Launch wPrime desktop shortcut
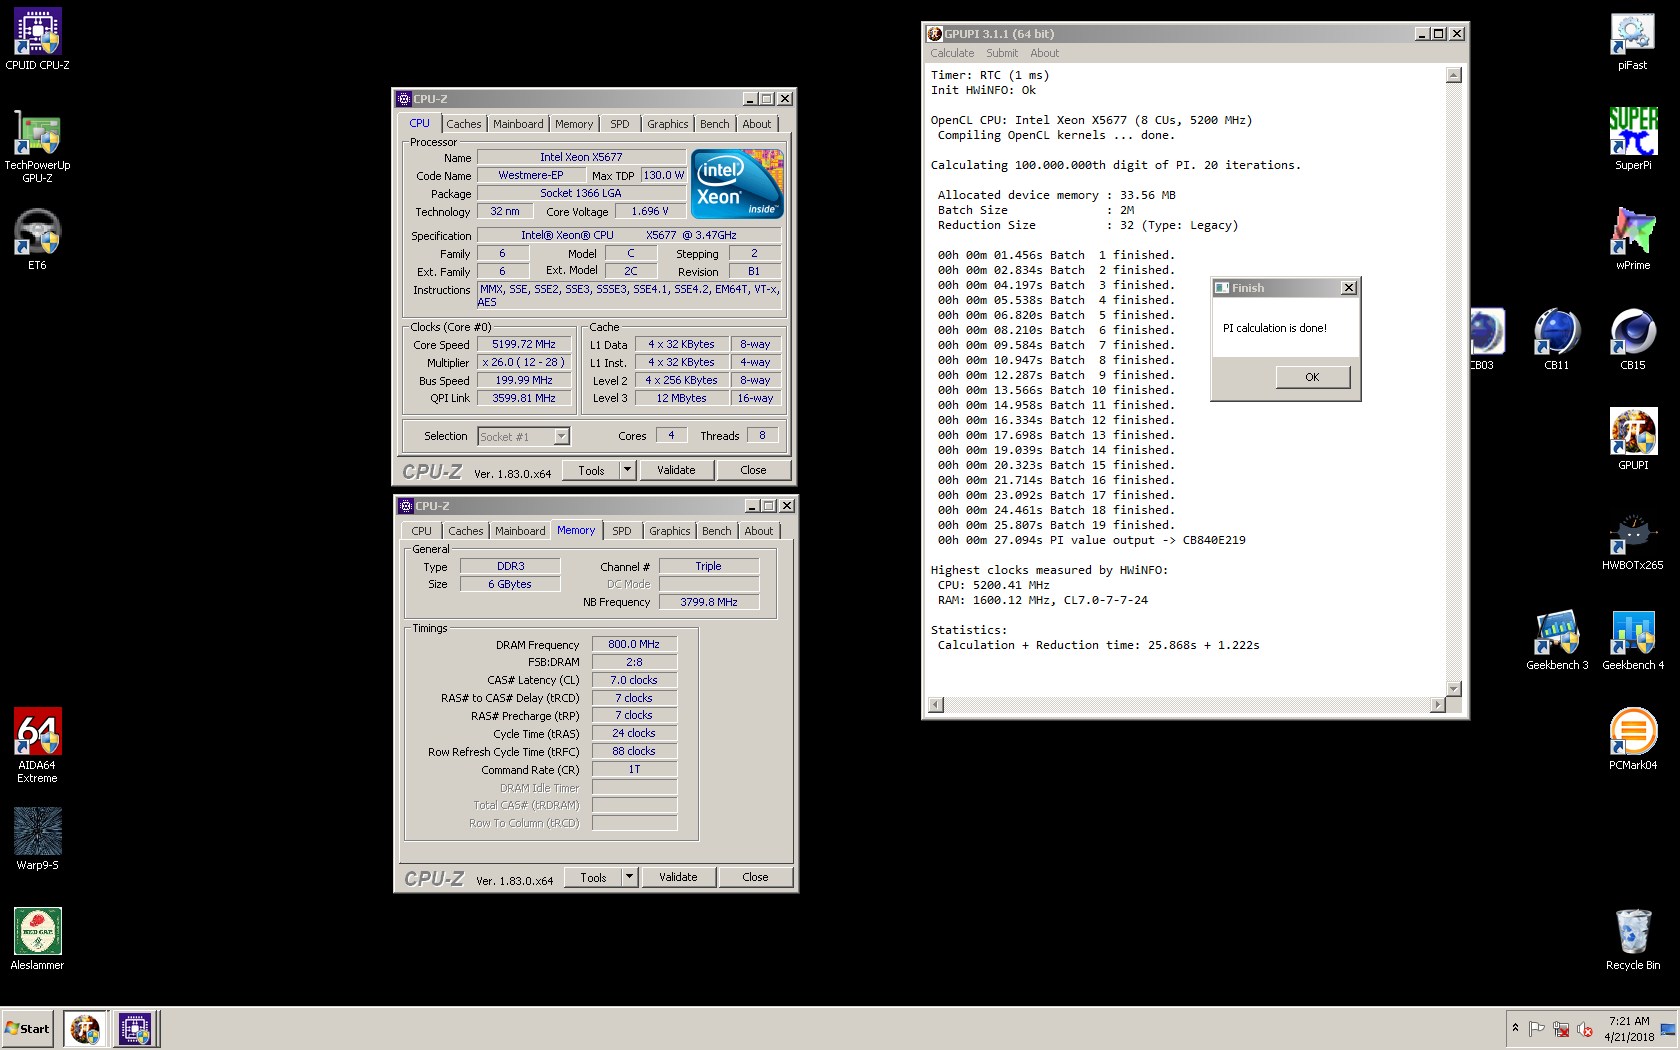Screen dimensions: 1680x1050 (x=1633, y=240)
